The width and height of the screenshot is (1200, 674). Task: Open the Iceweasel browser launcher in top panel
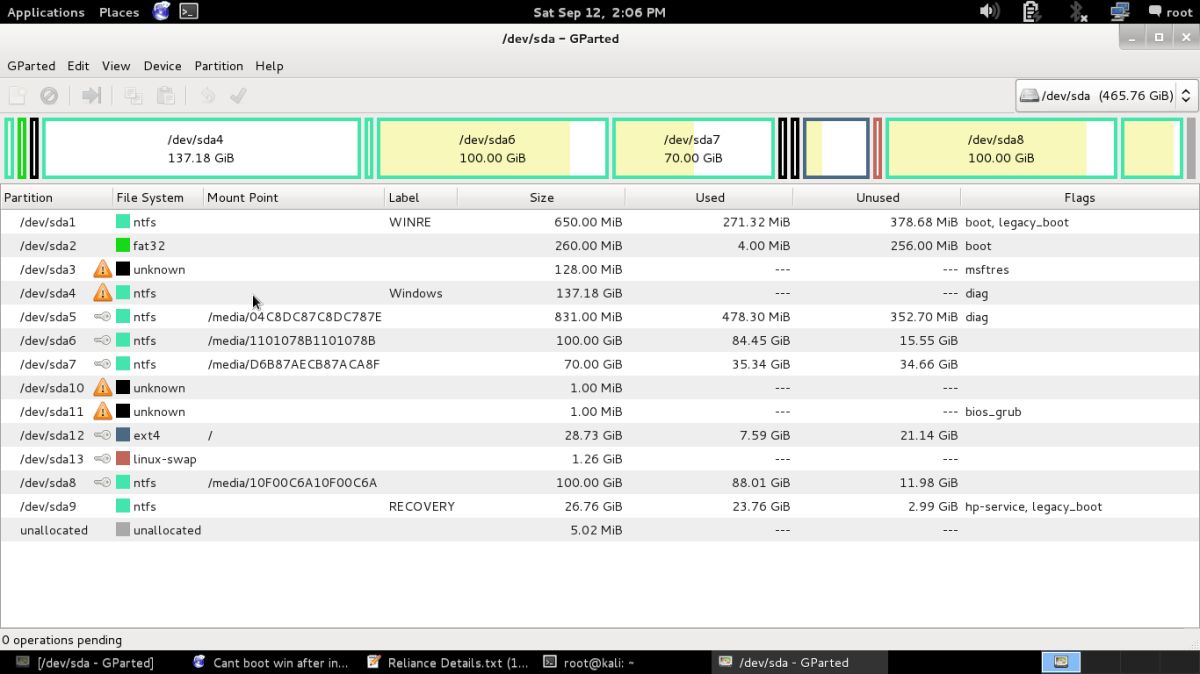[x=161, y=12]
